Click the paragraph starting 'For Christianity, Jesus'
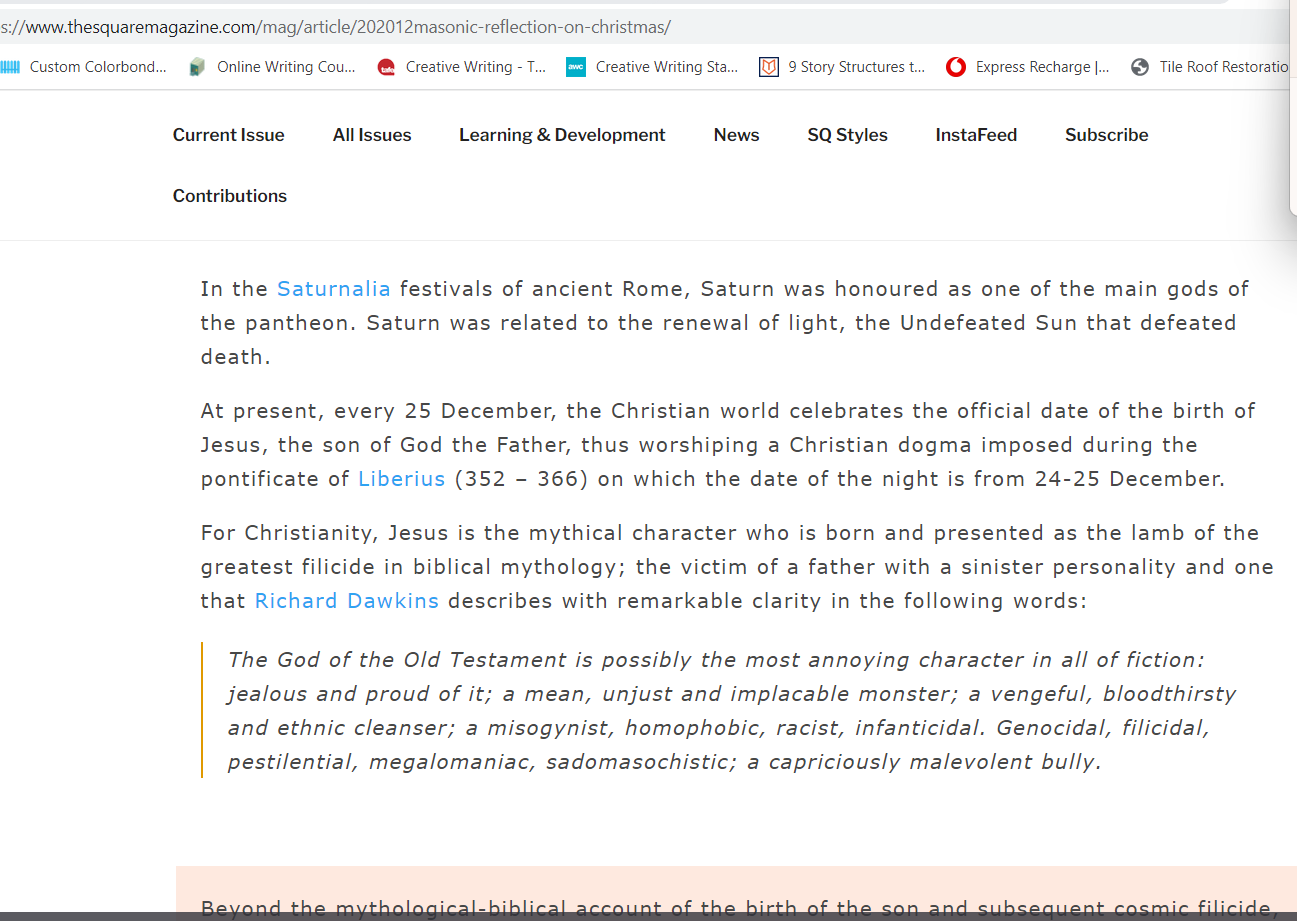1297x921 pixels. point(737,567)
